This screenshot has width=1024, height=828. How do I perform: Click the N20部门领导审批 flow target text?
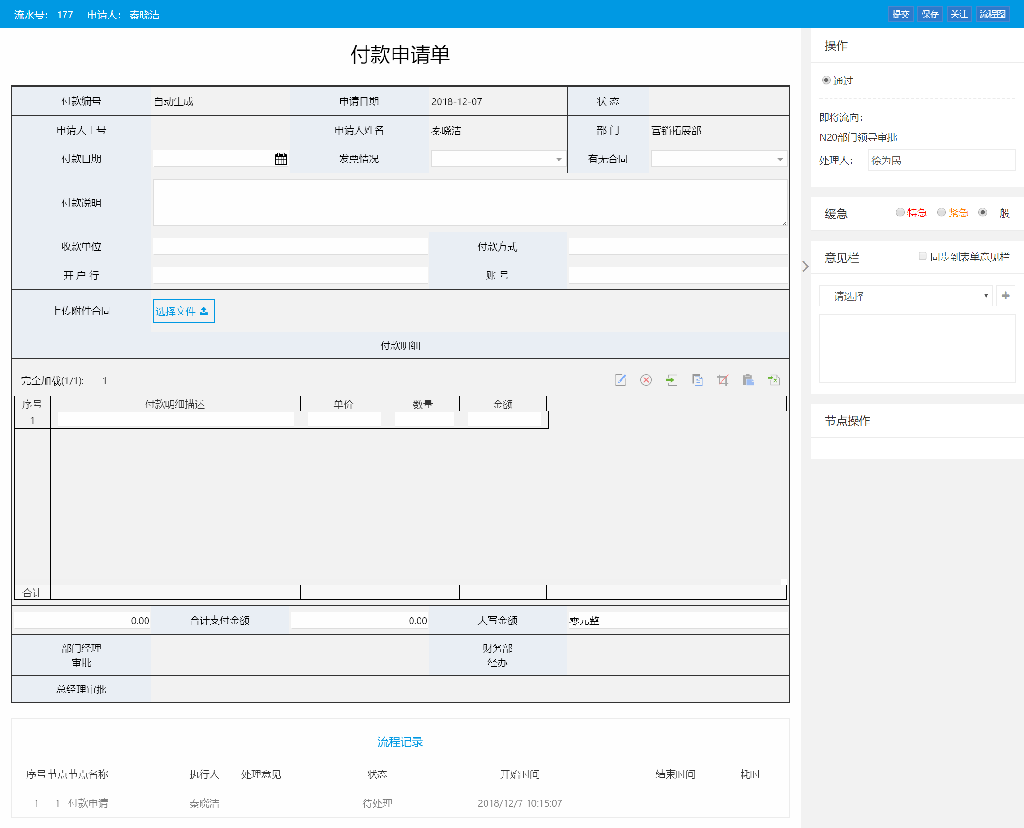pyautogui.click(x=859, y=137)
